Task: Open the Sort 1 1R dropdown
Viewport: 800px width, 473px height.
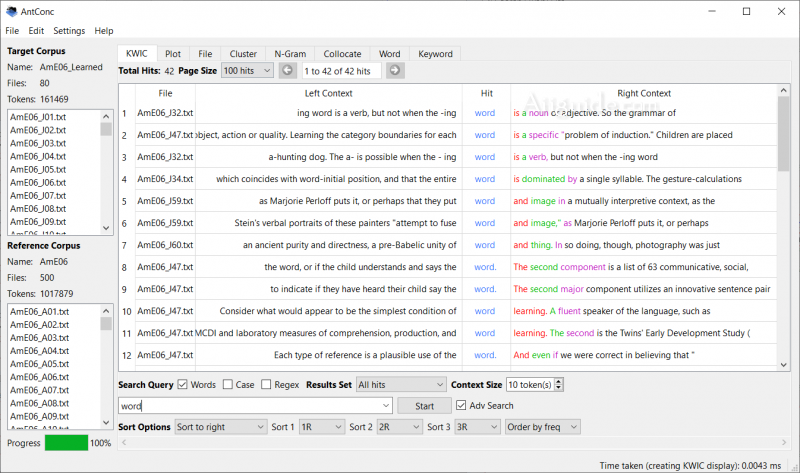Action: point(322,427)
